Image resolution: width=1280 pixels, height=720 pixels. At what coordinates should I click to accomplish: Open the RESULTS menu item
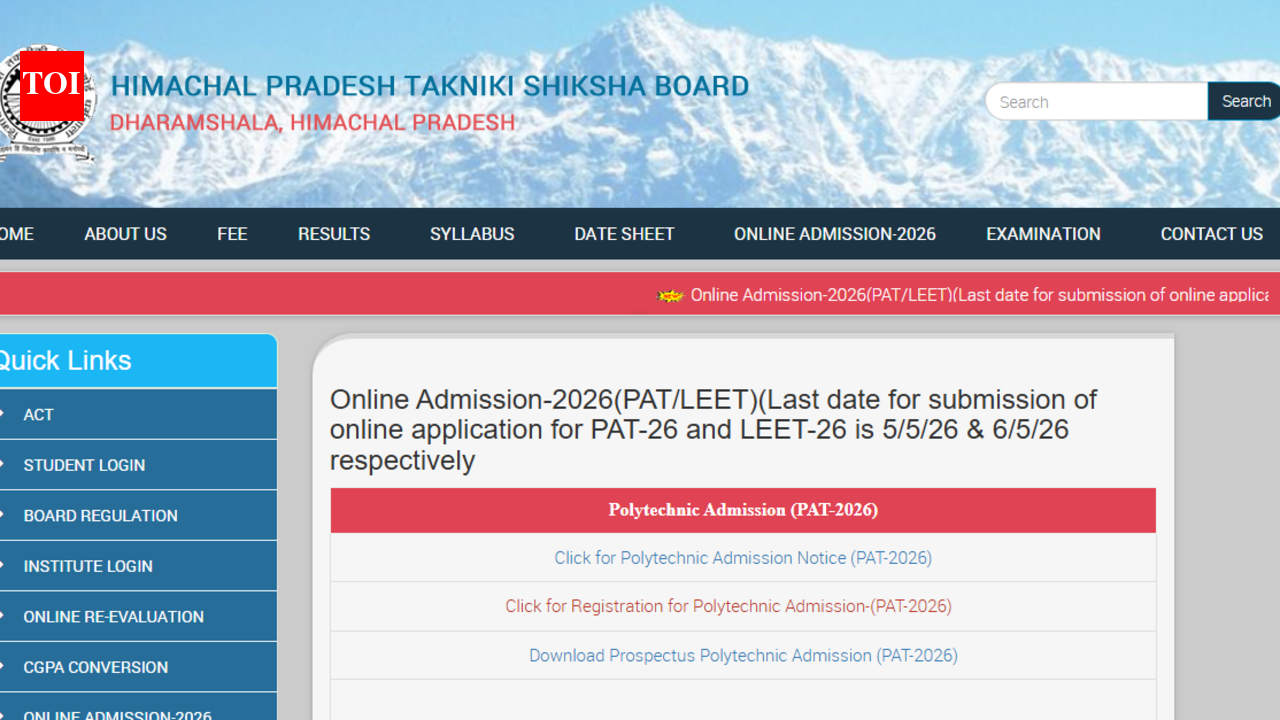pyautogui.click(x=333, y=234)
